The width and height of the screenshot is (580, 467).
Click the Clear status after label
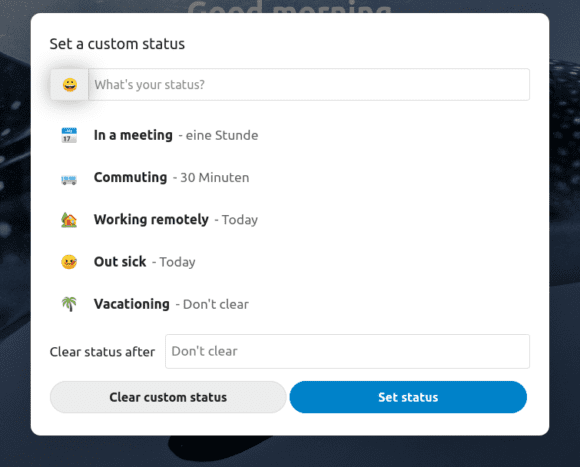(x=102, y=352)
